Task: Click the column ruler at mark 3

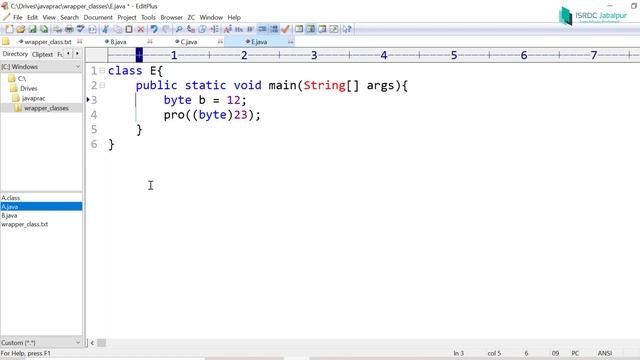Action: tap(314, 55)
